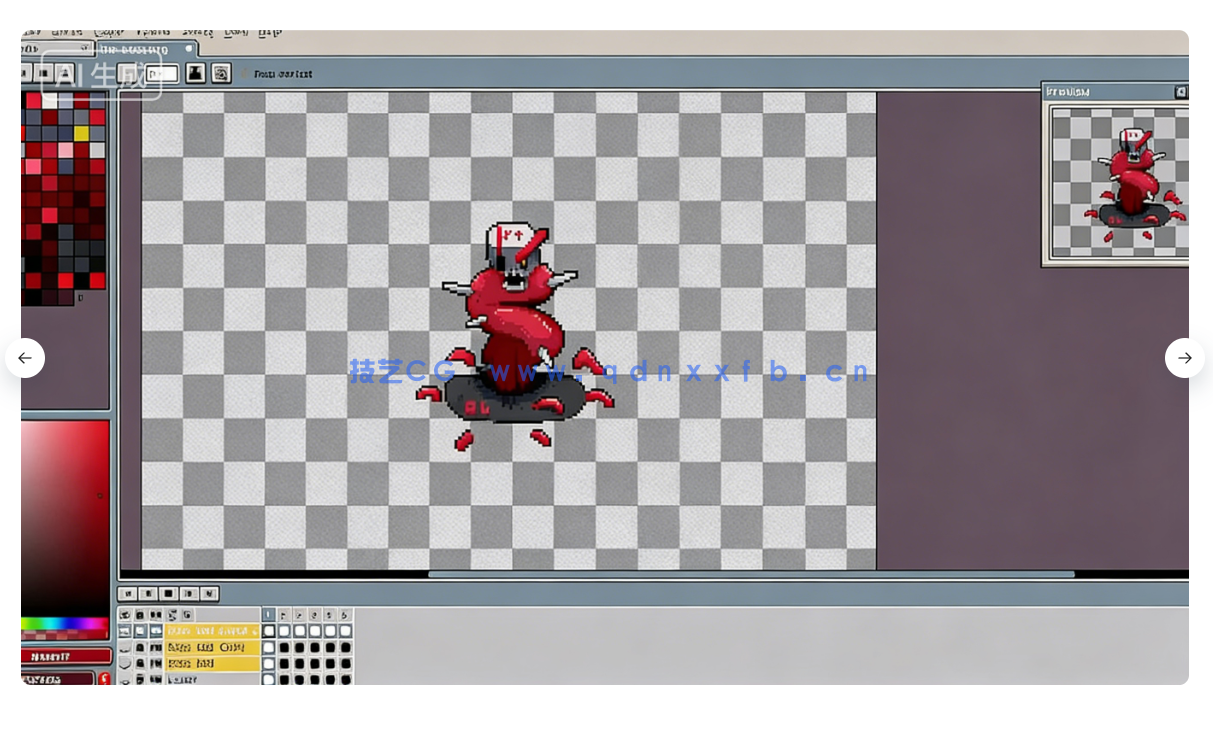
Task: Click the last button in the playback bar
Action: [x=209, y=594]
